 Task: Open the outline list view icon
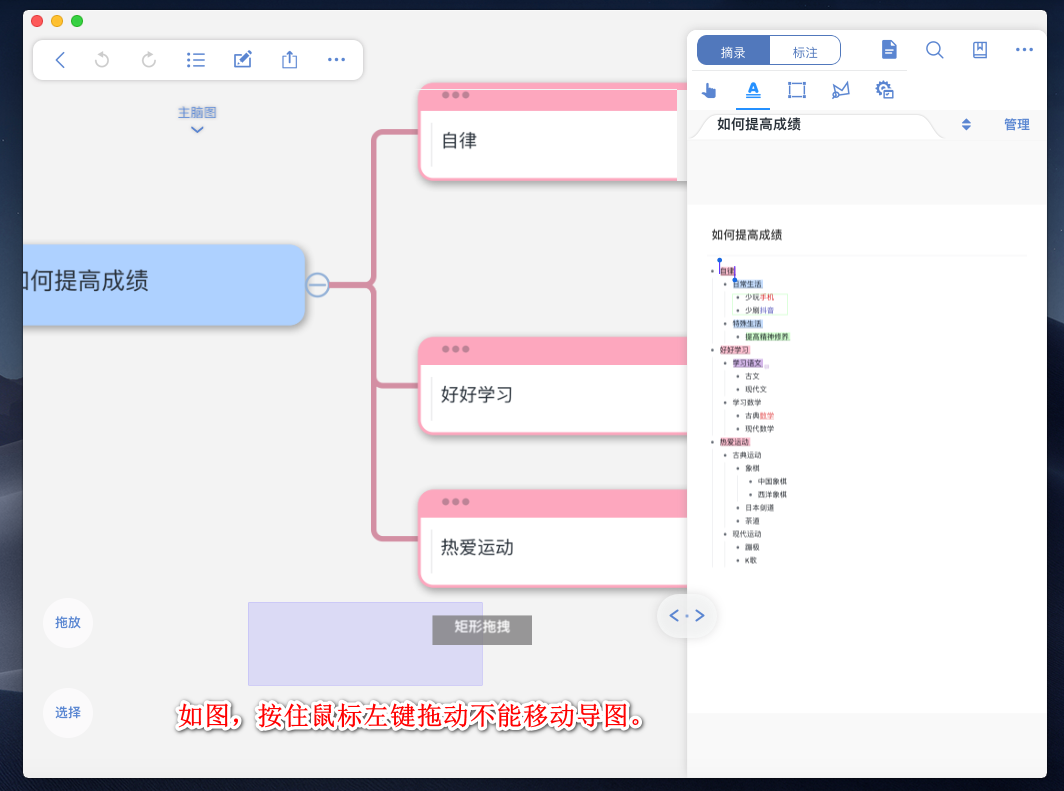click(196, 60)
